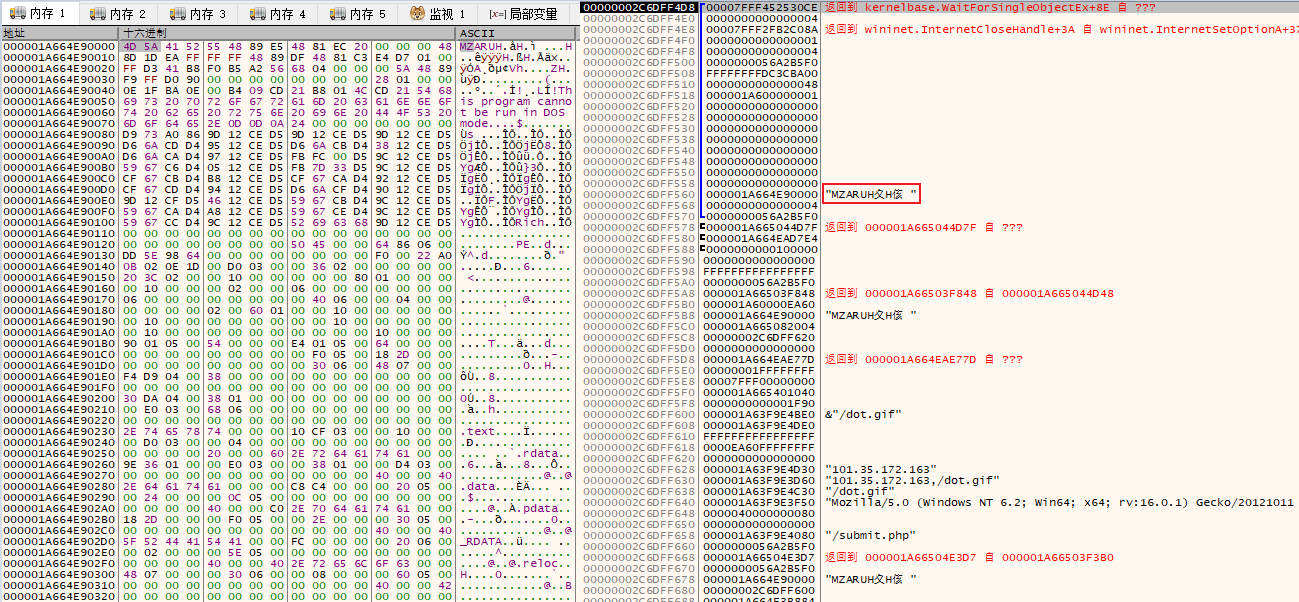Select the highlighted stack address 0000002C6DFF4D8
The width and height of the screenshot is (1299, 602).
(x=638, y=7)
